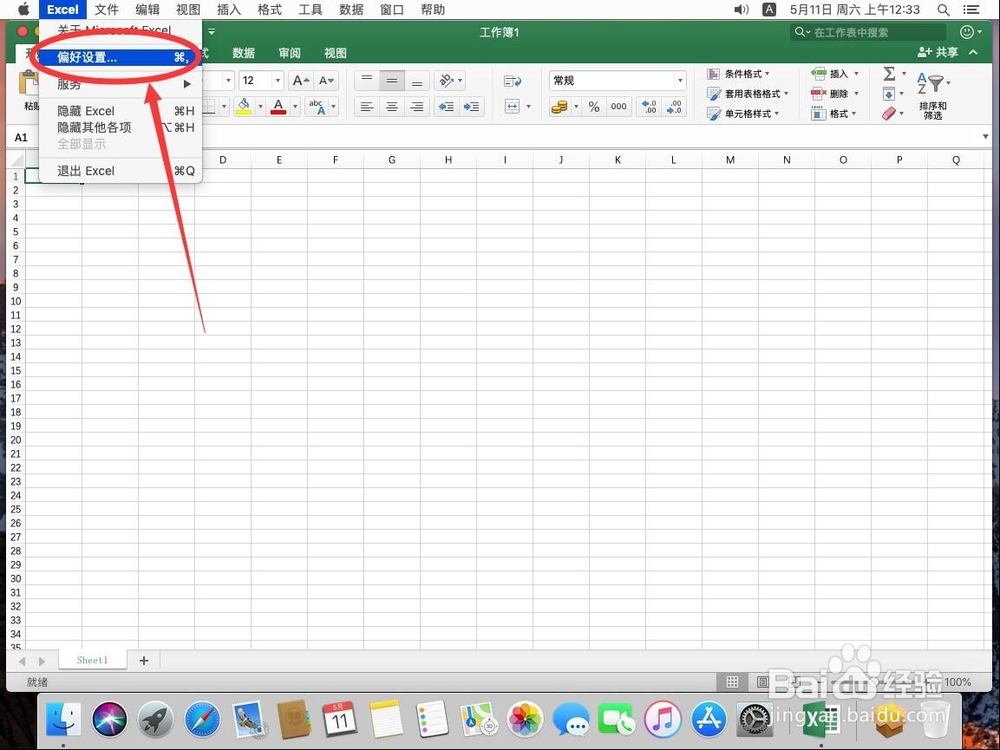1000x750 pixels.
Task: Select column header G
Action: (392, 160)
